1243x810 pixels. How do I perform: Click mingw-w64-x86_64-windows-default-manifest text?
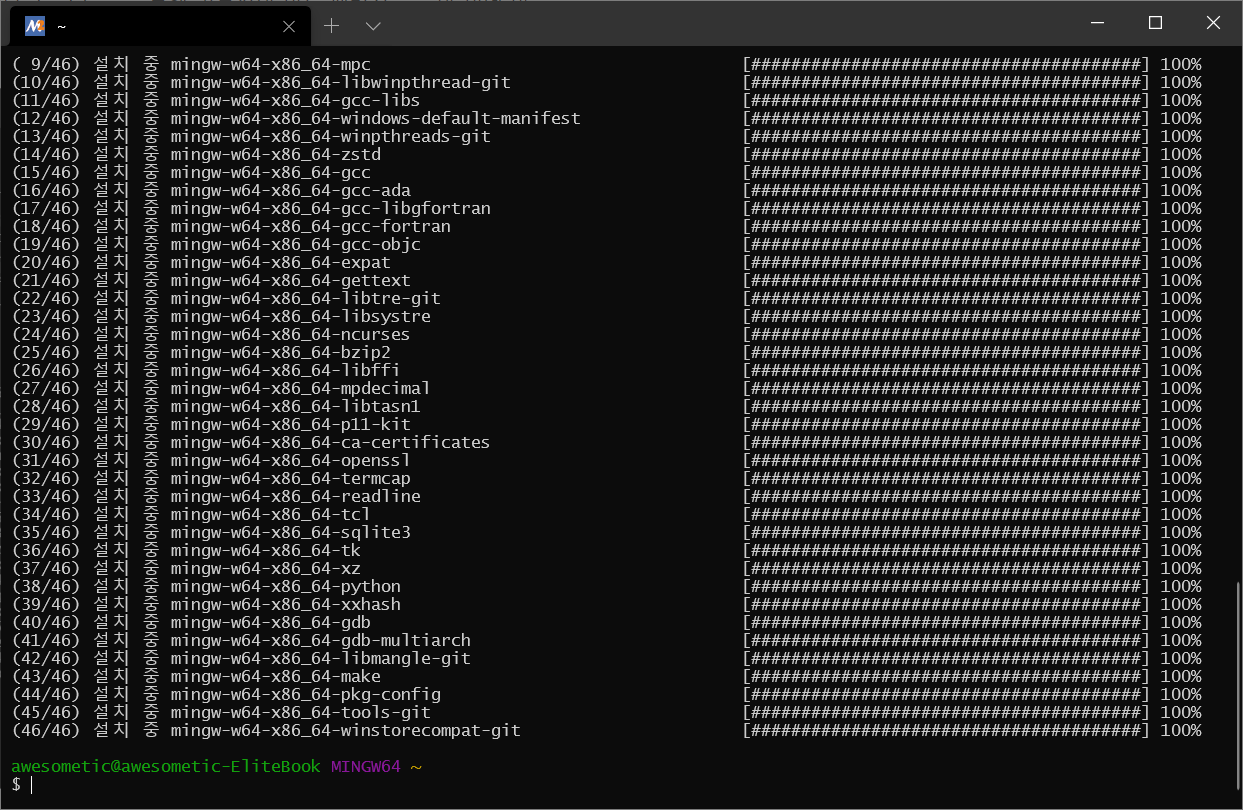point(376,118)
